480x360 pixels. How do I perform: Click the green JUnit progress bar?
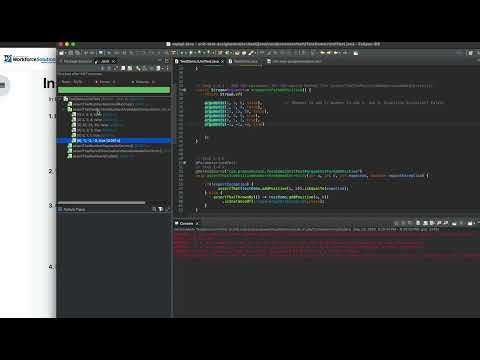pyautogui.click(x=114, y=90)
